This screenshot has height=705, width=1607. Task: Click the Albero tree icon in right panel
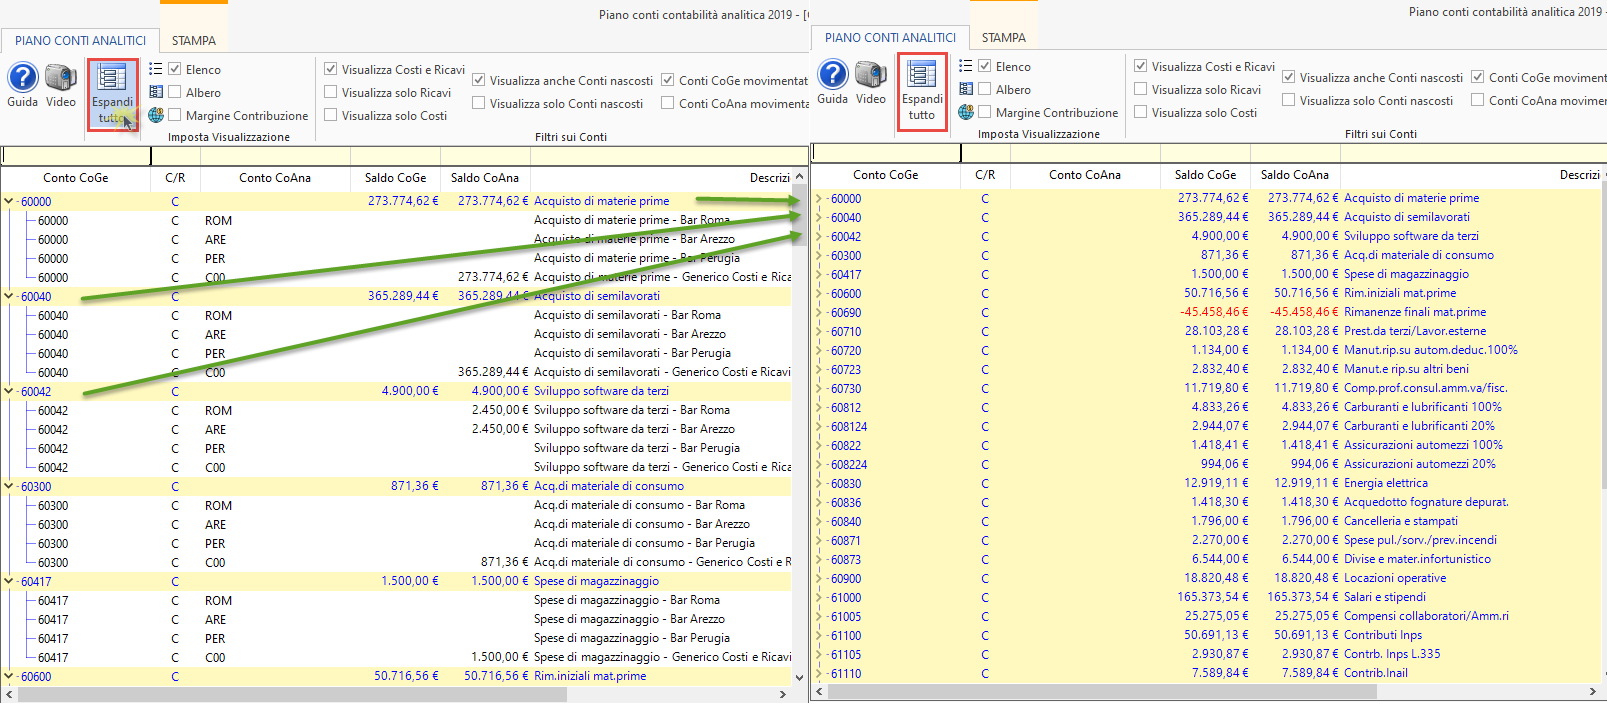pos(966,89)
